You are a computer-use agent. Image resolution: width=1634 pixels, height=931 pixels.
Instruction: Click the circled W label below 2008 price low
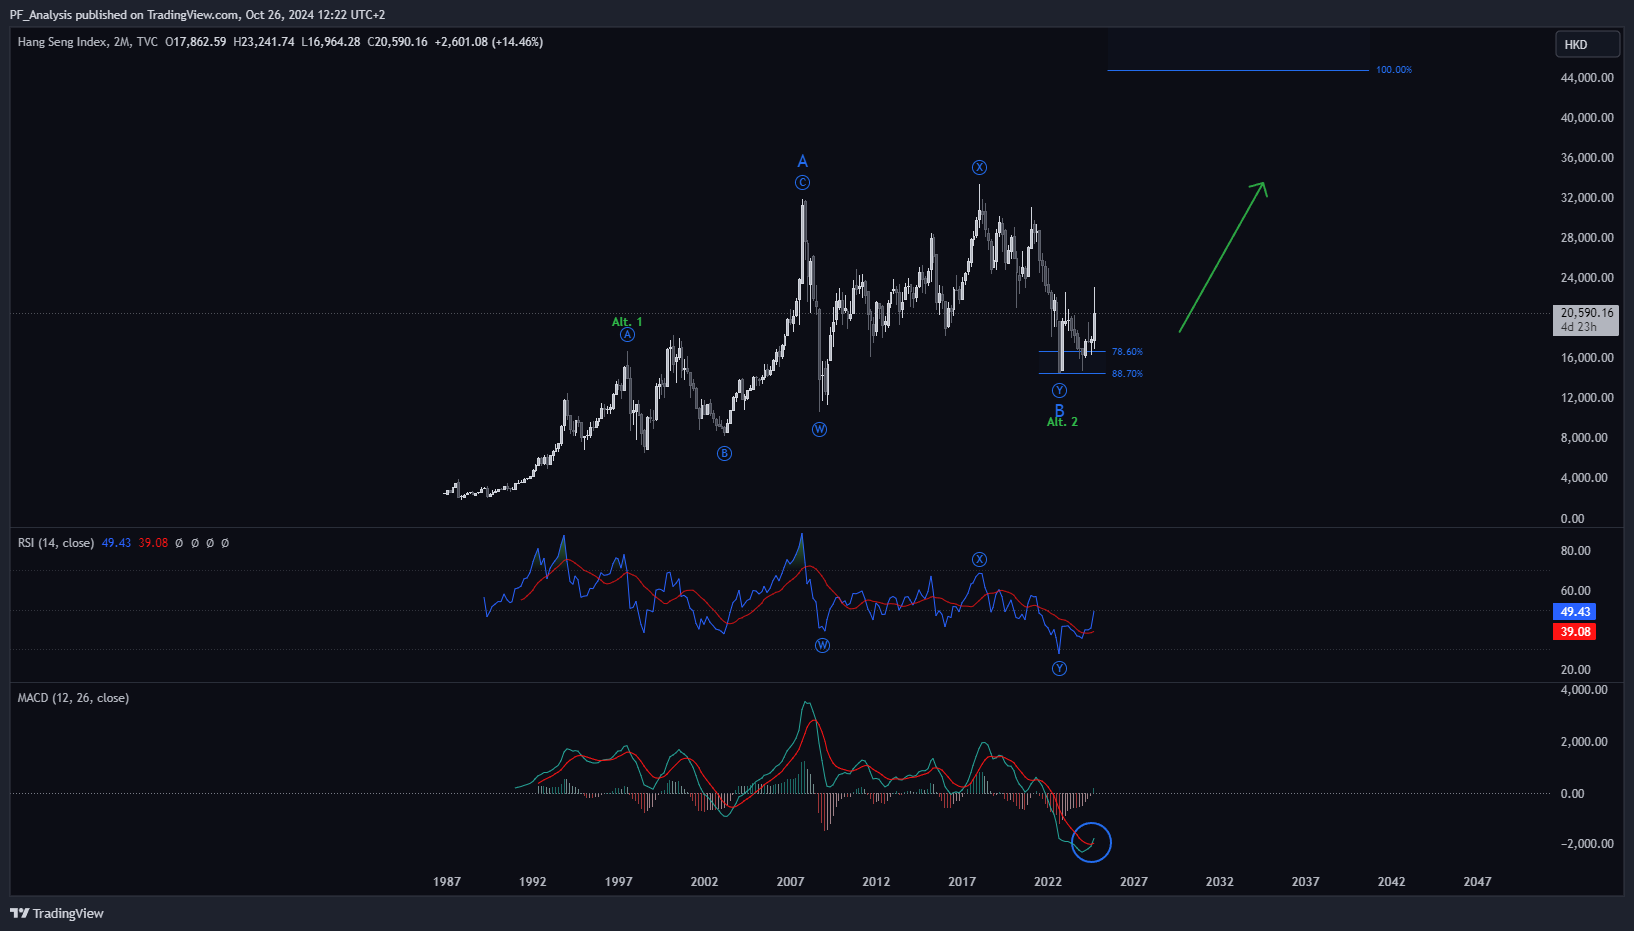(820, 430)
